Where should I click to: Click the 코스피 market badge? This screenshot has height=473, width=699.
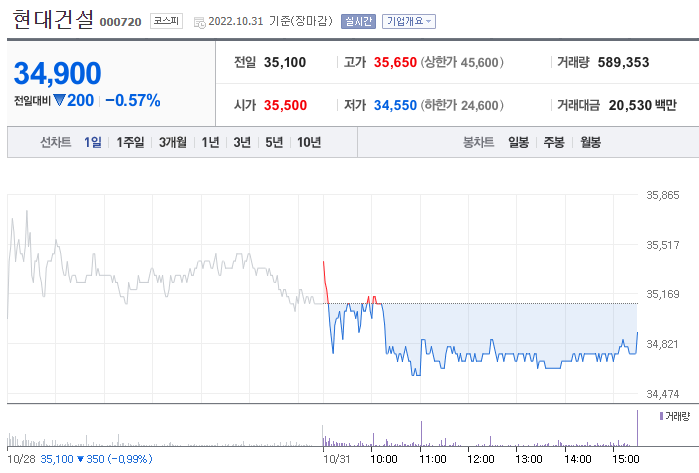[166, 21]
